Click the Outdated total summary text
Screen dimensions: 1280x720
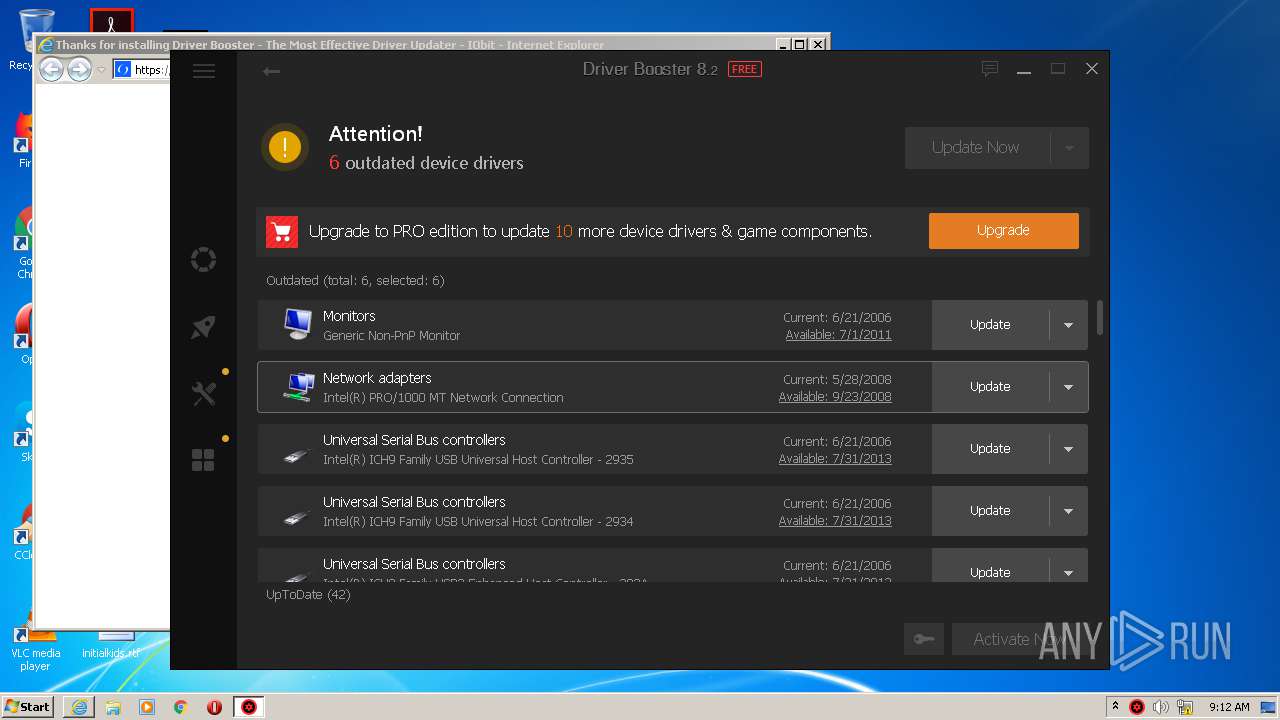(x=355, y=281)
